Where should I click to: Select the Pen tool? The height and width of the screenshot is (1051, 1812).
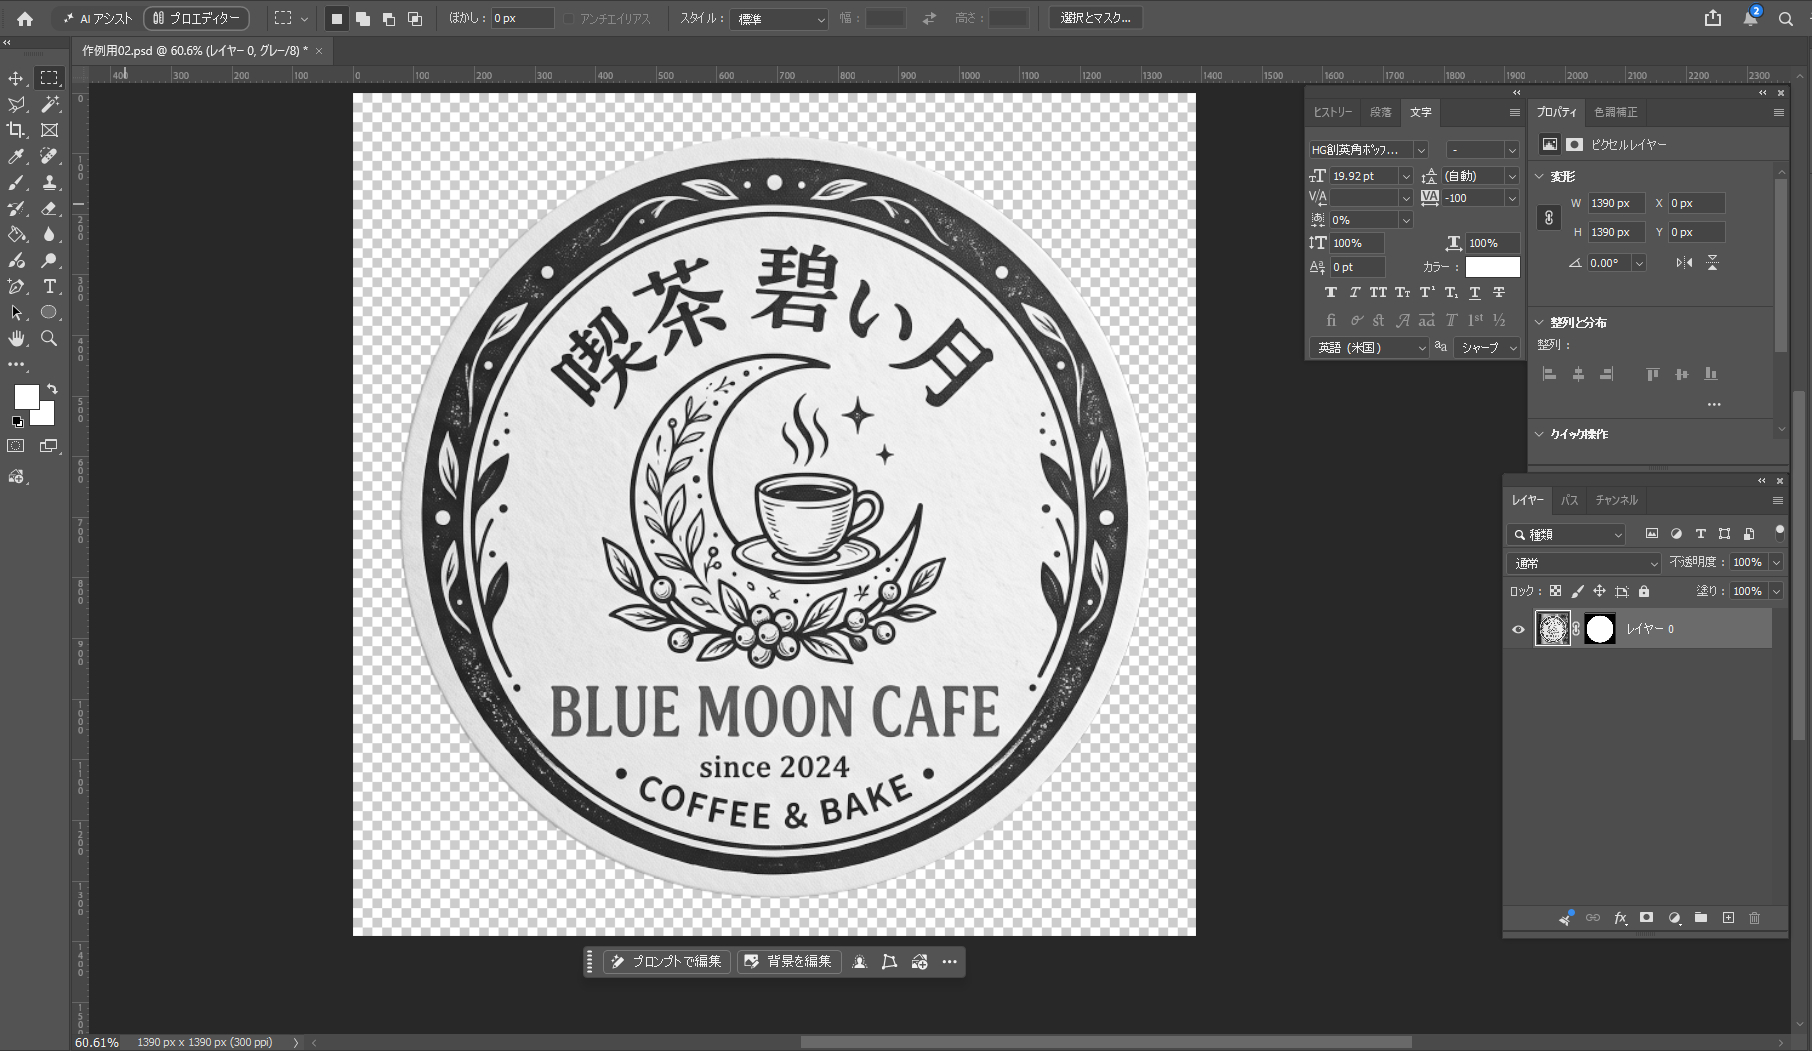pyautogui.click(x=16, y=286)
